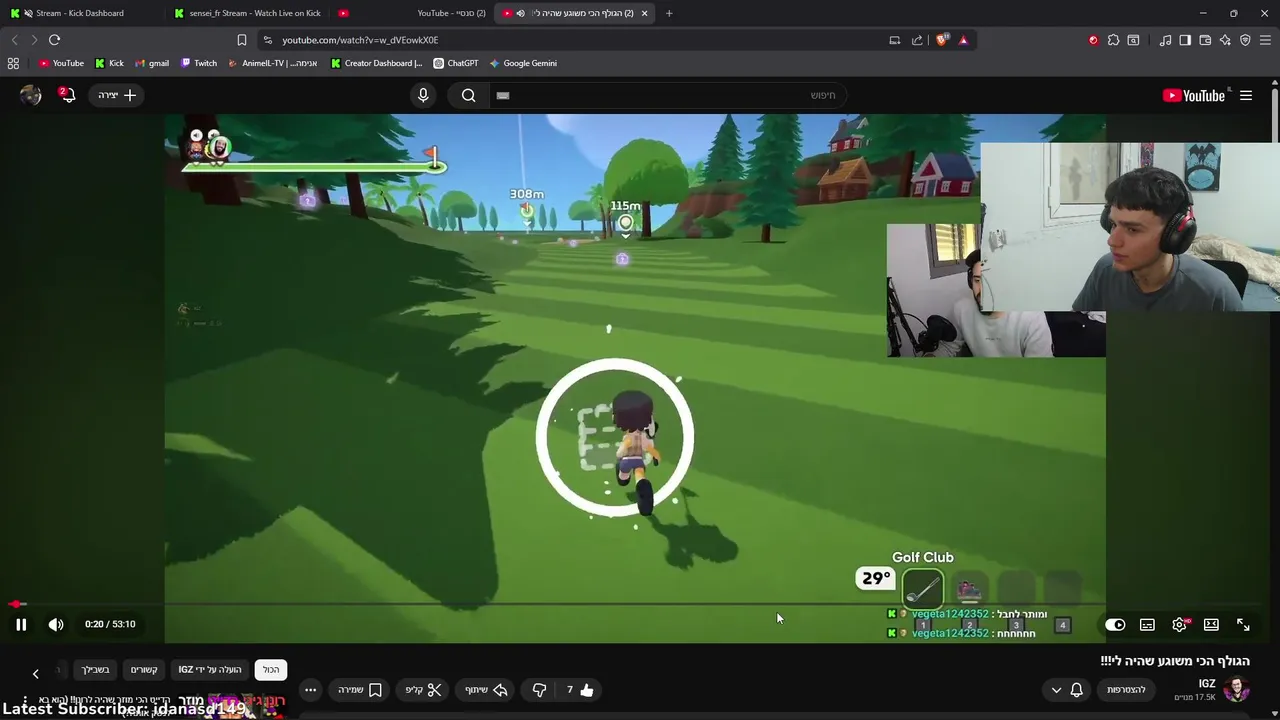Click the clip (קליפ) scissors button
The width and height of the screenshot is (1280, 720).
coord(423,690)
